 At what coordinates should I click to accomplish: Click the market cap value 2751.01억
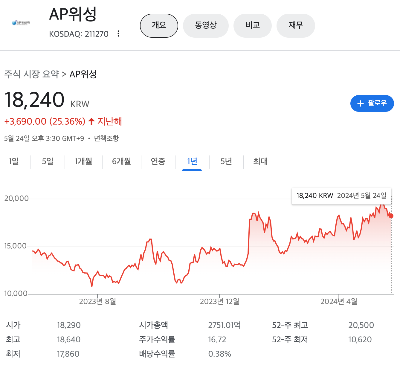[x=224, y=325]
